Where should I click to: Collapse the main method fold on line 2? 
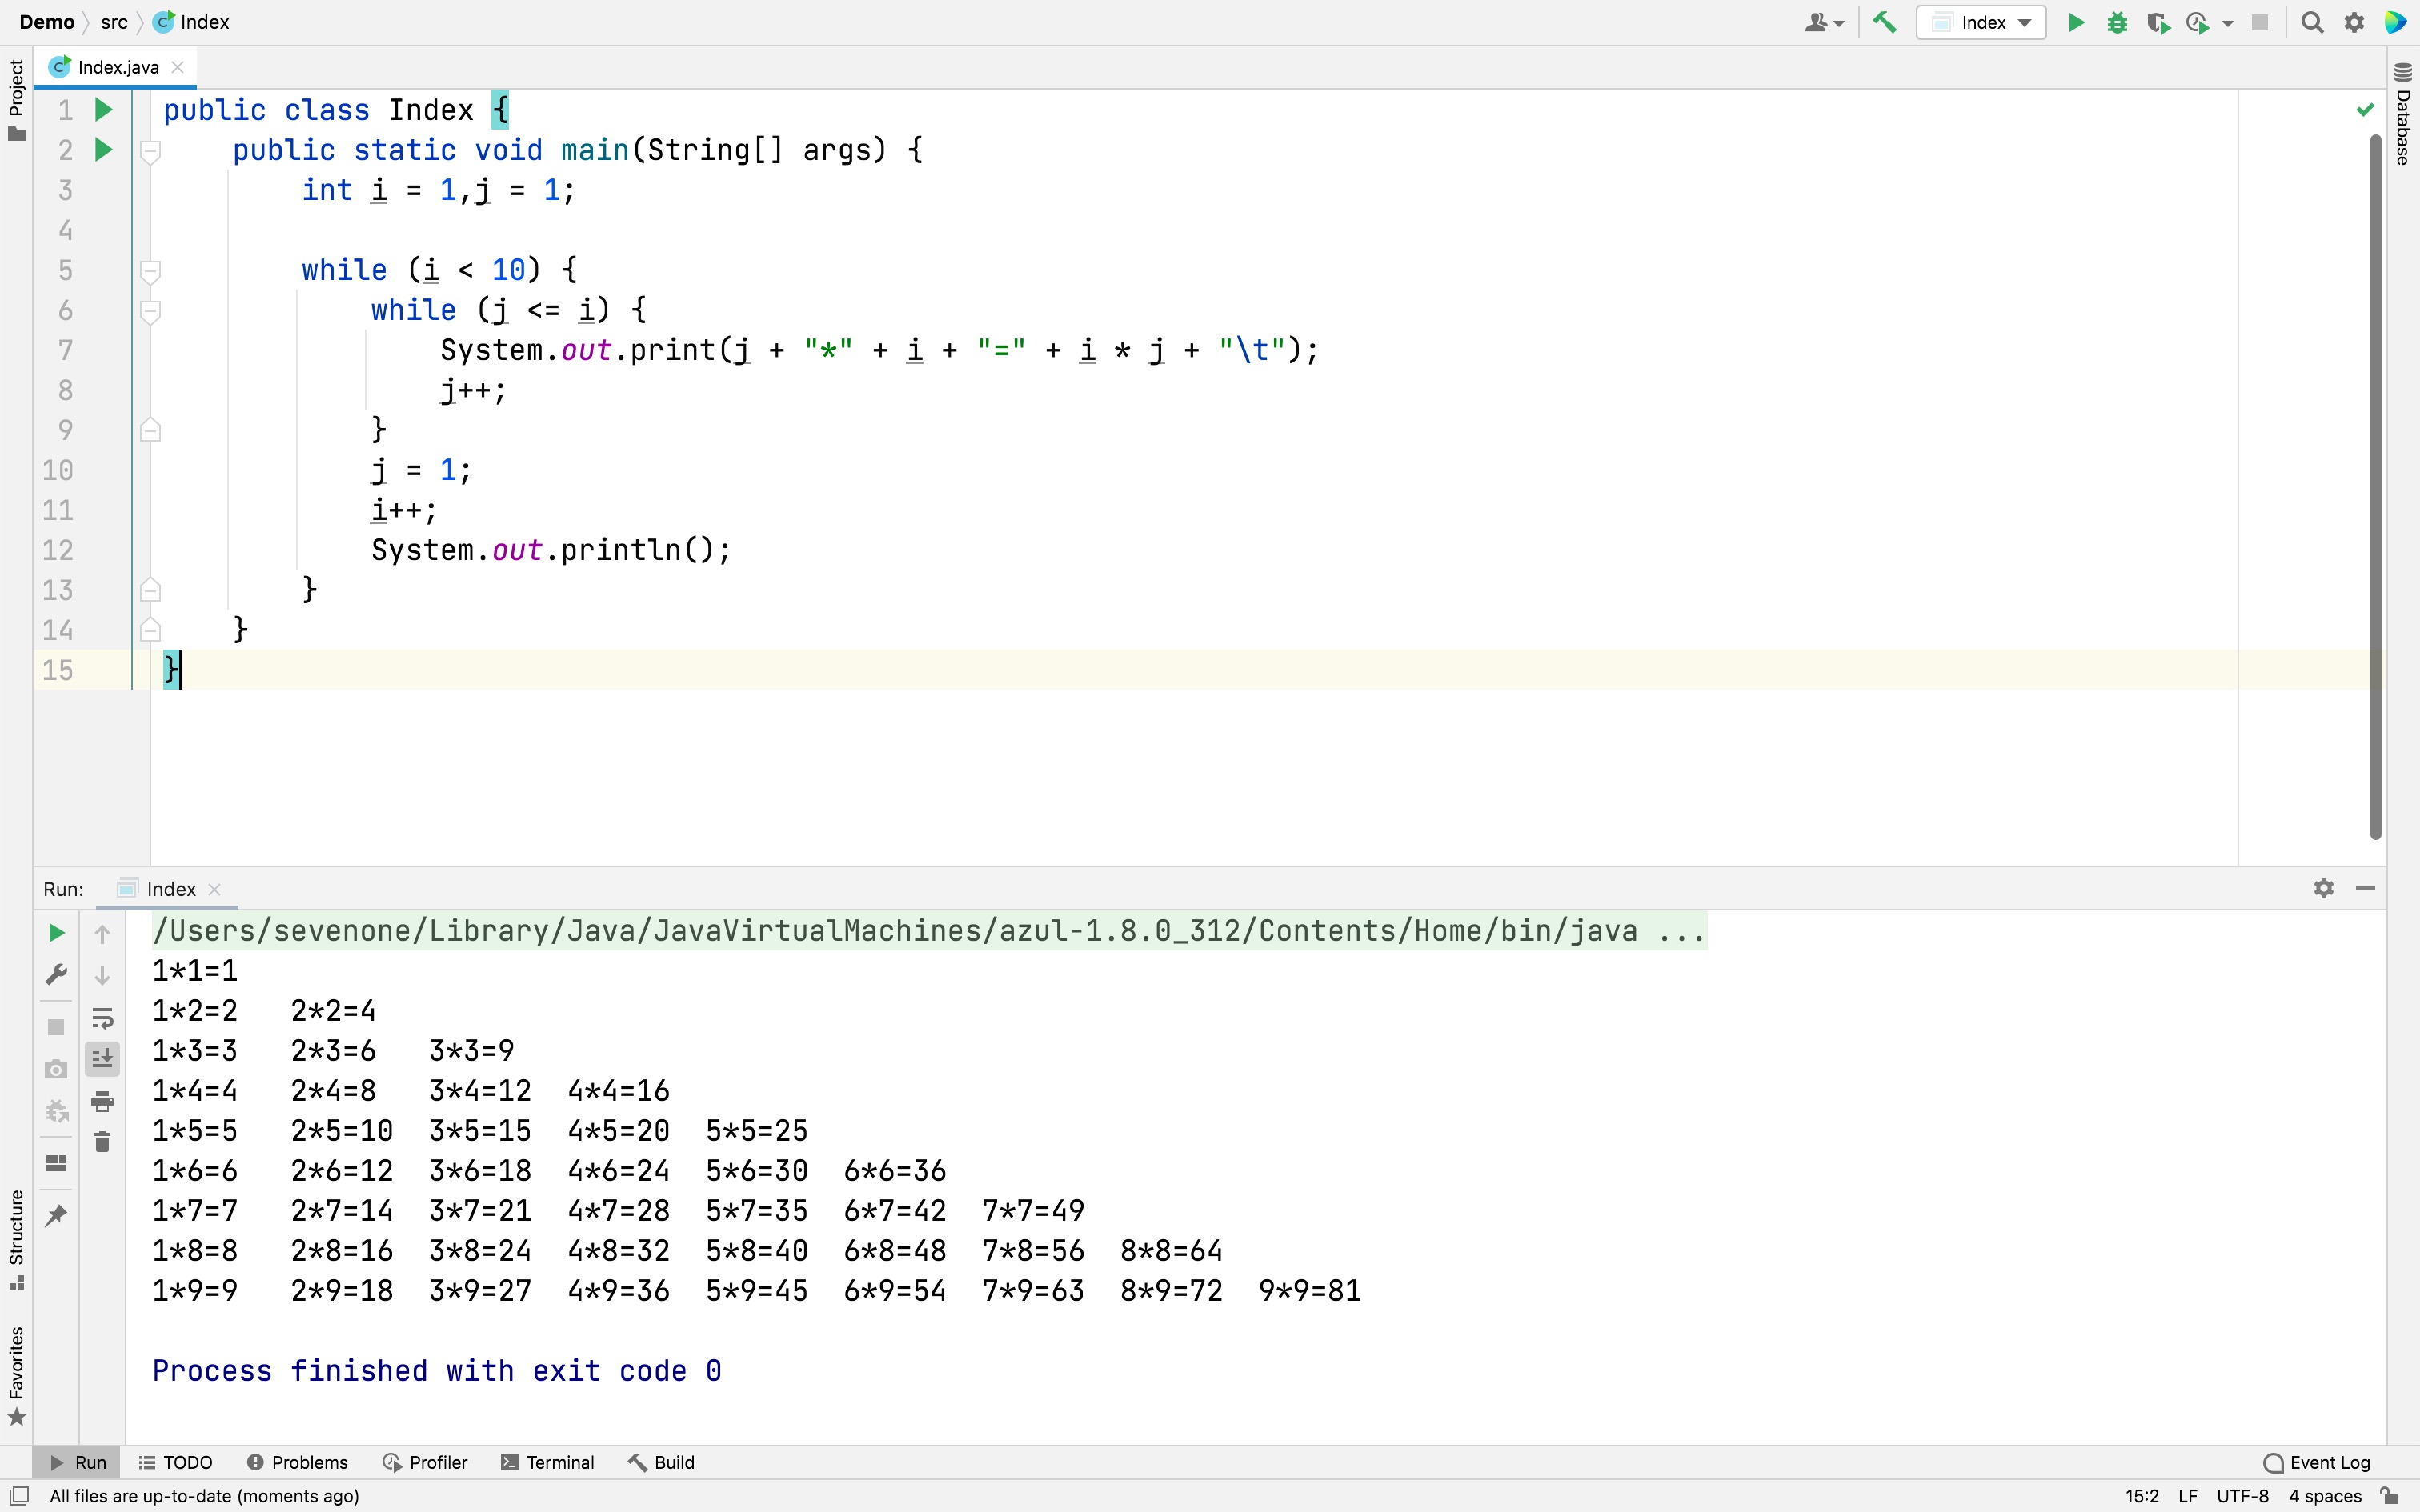[150, 151]
